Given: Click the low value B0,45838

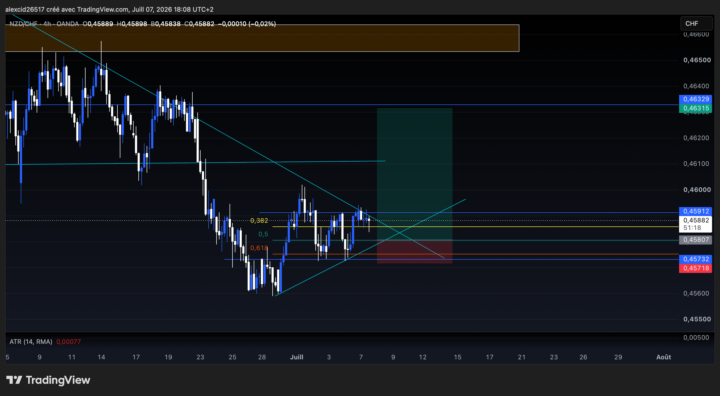Looking at the screenshot, I should (166, 24).
